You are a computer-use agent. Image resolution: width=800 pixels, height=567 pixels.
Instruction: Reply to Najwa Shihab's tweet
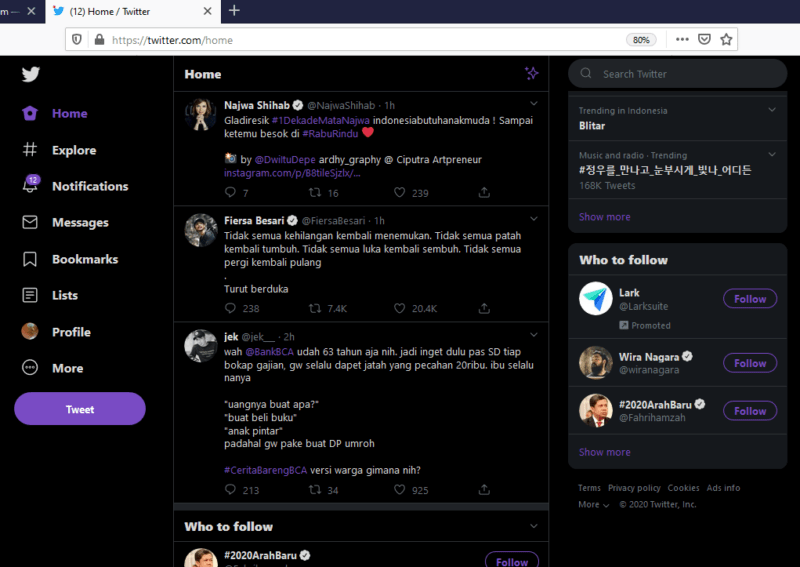pos(230,192)
